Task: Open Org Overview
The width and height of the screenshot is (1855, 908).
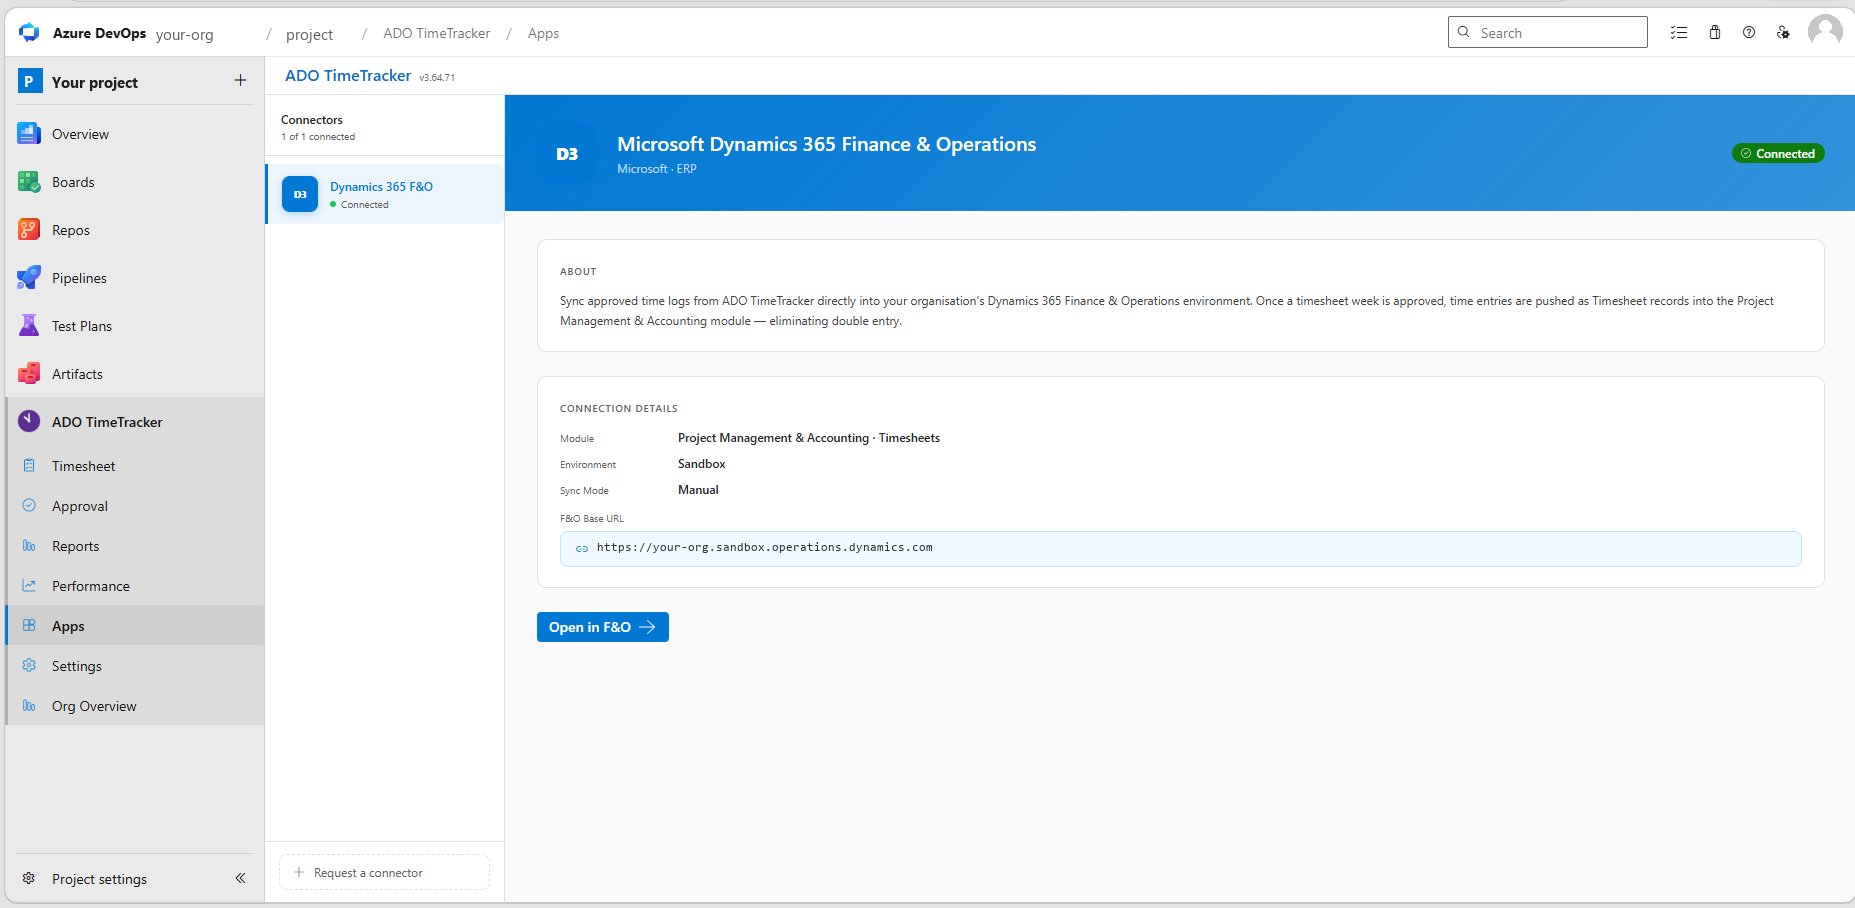Action: [x=135, y=706]
